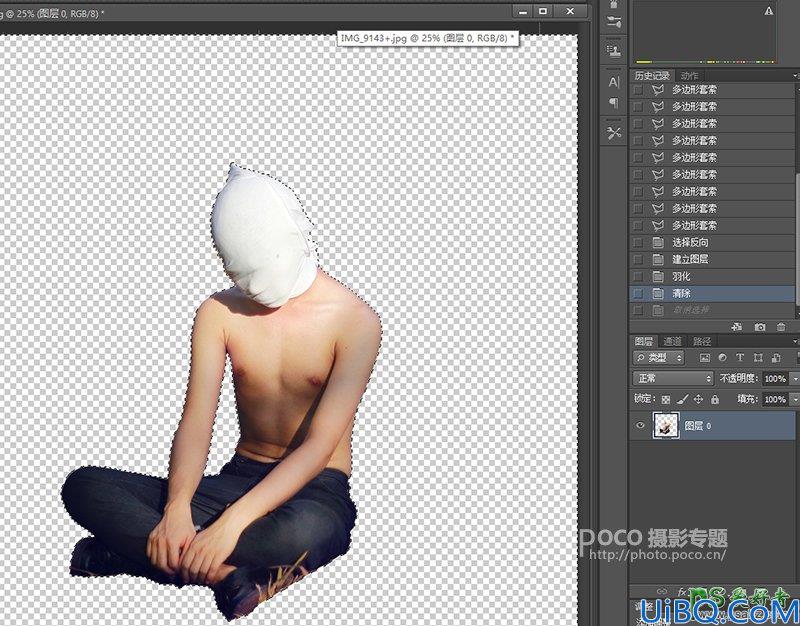
Task: Switch to the 动作 tab
Action: pyautogui.click(x=689, y=76)
